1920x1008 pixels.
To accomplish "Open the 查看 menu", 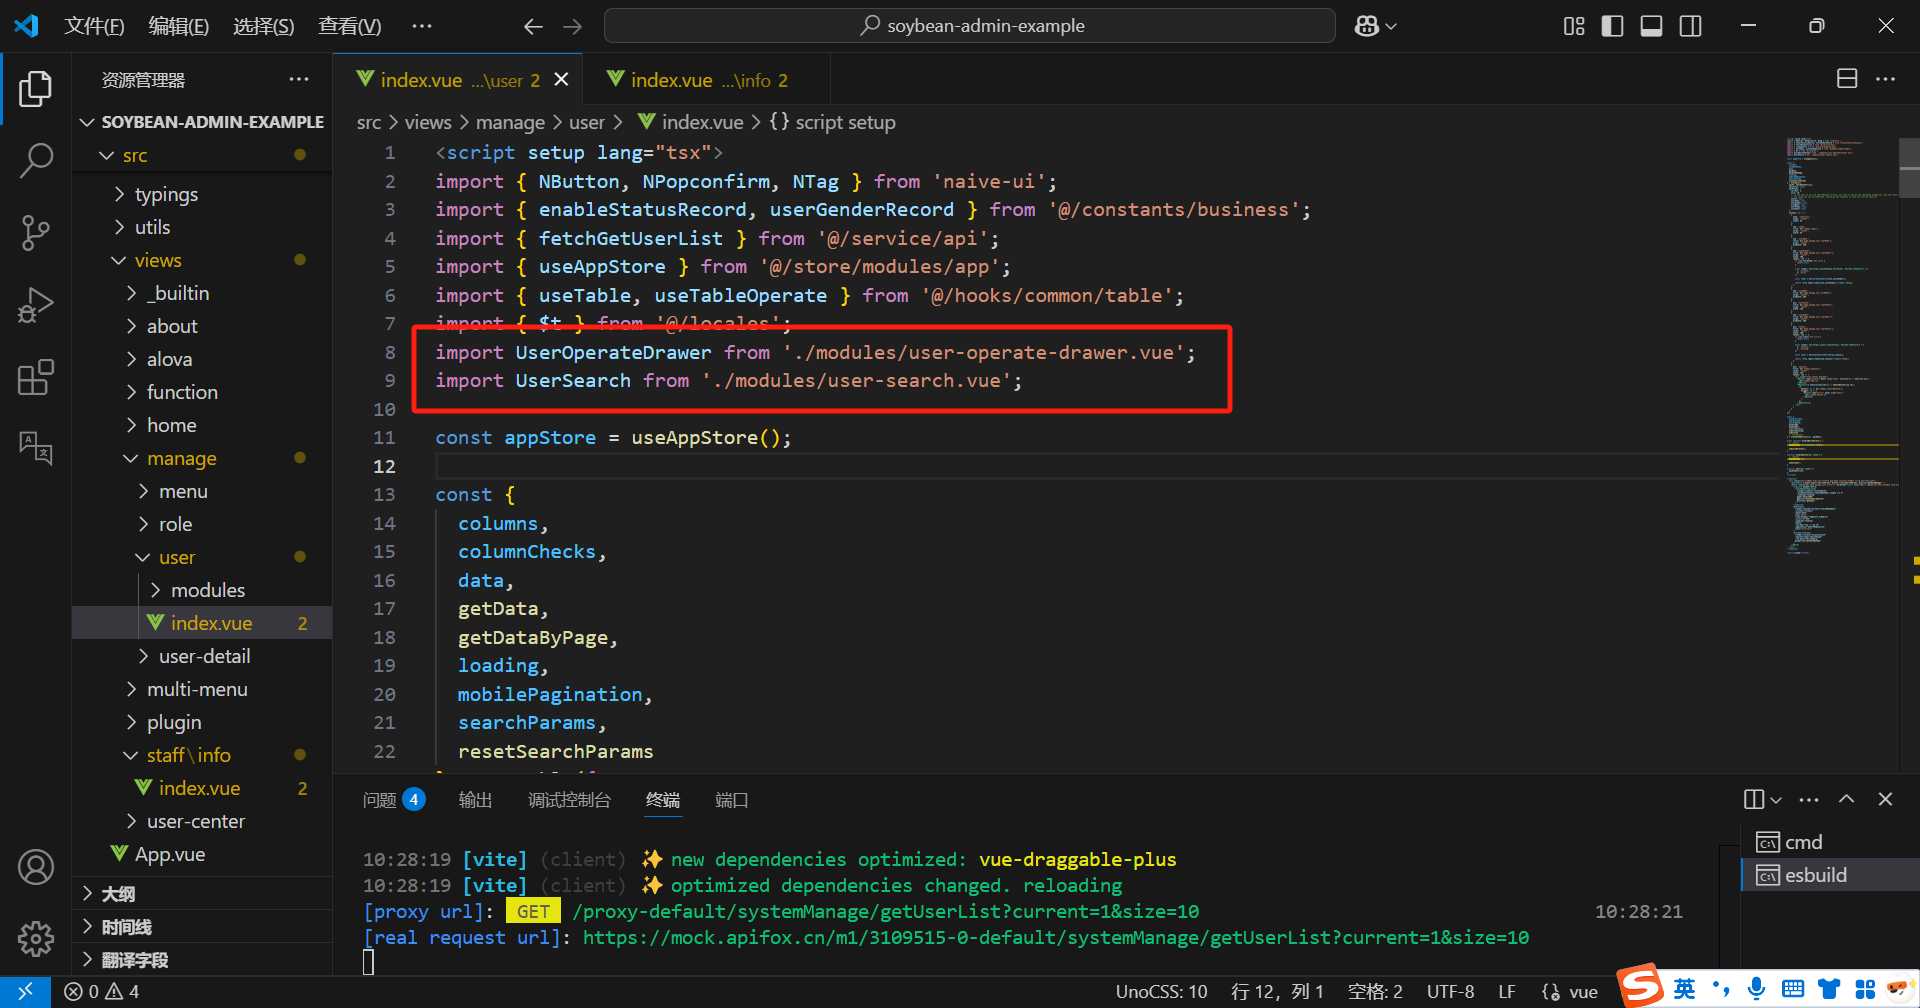I will pyautogui.click(x=349, y=26).
